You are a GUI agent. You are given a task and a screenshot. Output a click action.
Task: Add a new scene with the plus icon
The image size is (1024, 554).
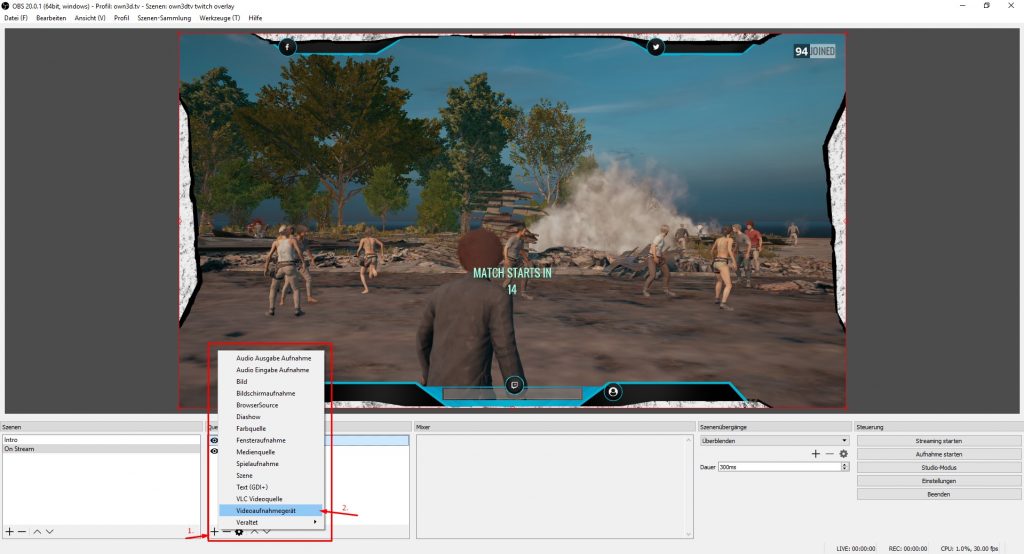pos(9,531)
